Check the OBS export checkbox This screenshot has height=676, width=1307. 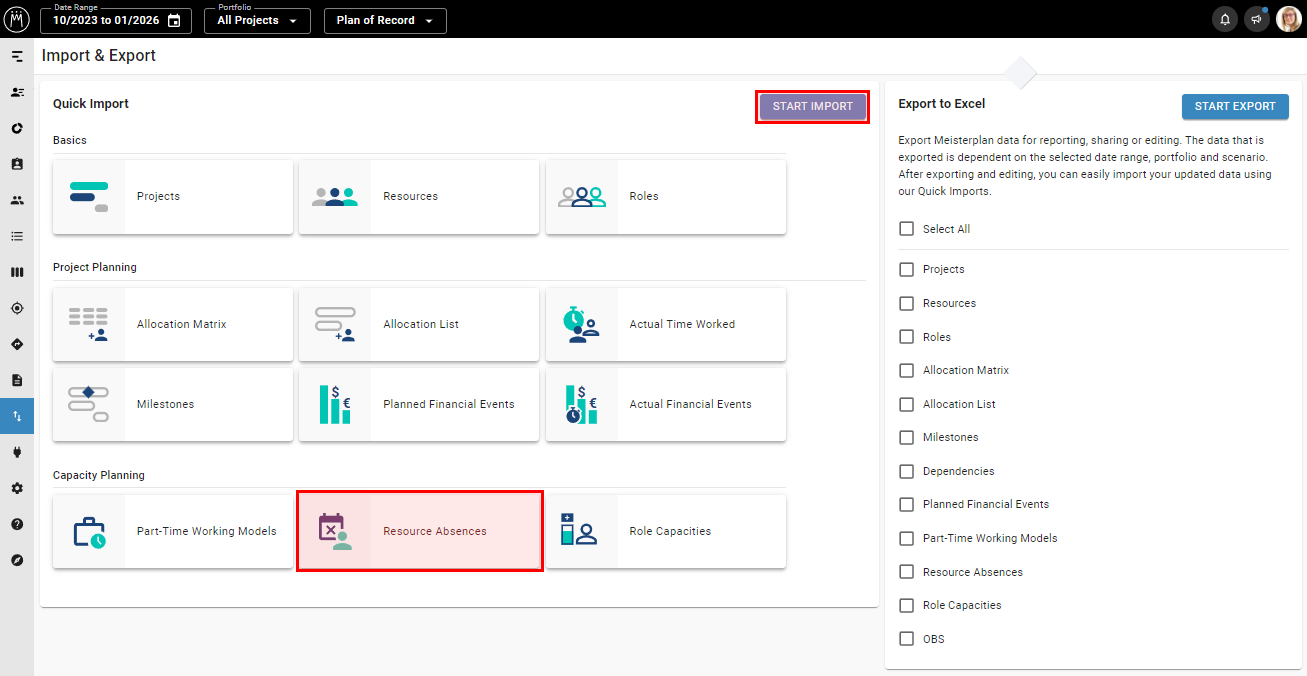pyautogui.click(x=907, y=639)
